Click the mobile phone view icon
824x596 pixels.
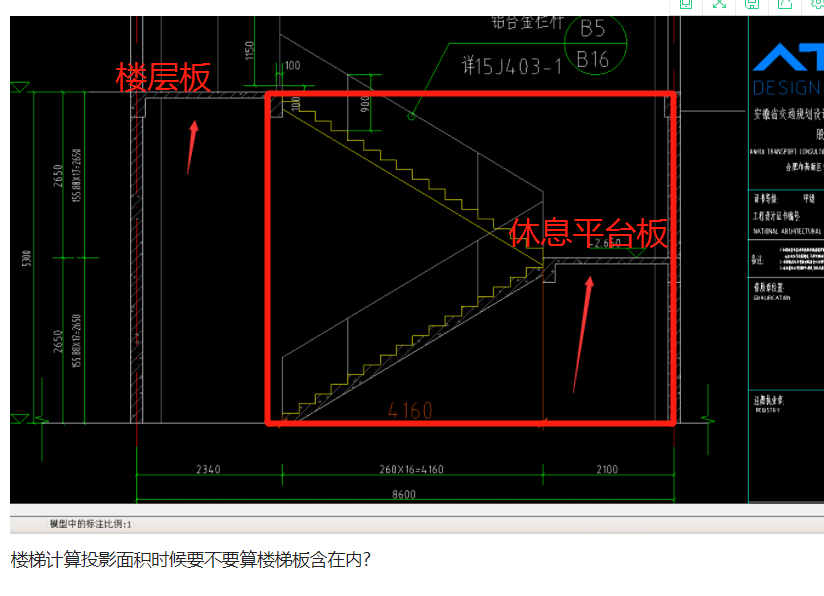click(686, 4)
